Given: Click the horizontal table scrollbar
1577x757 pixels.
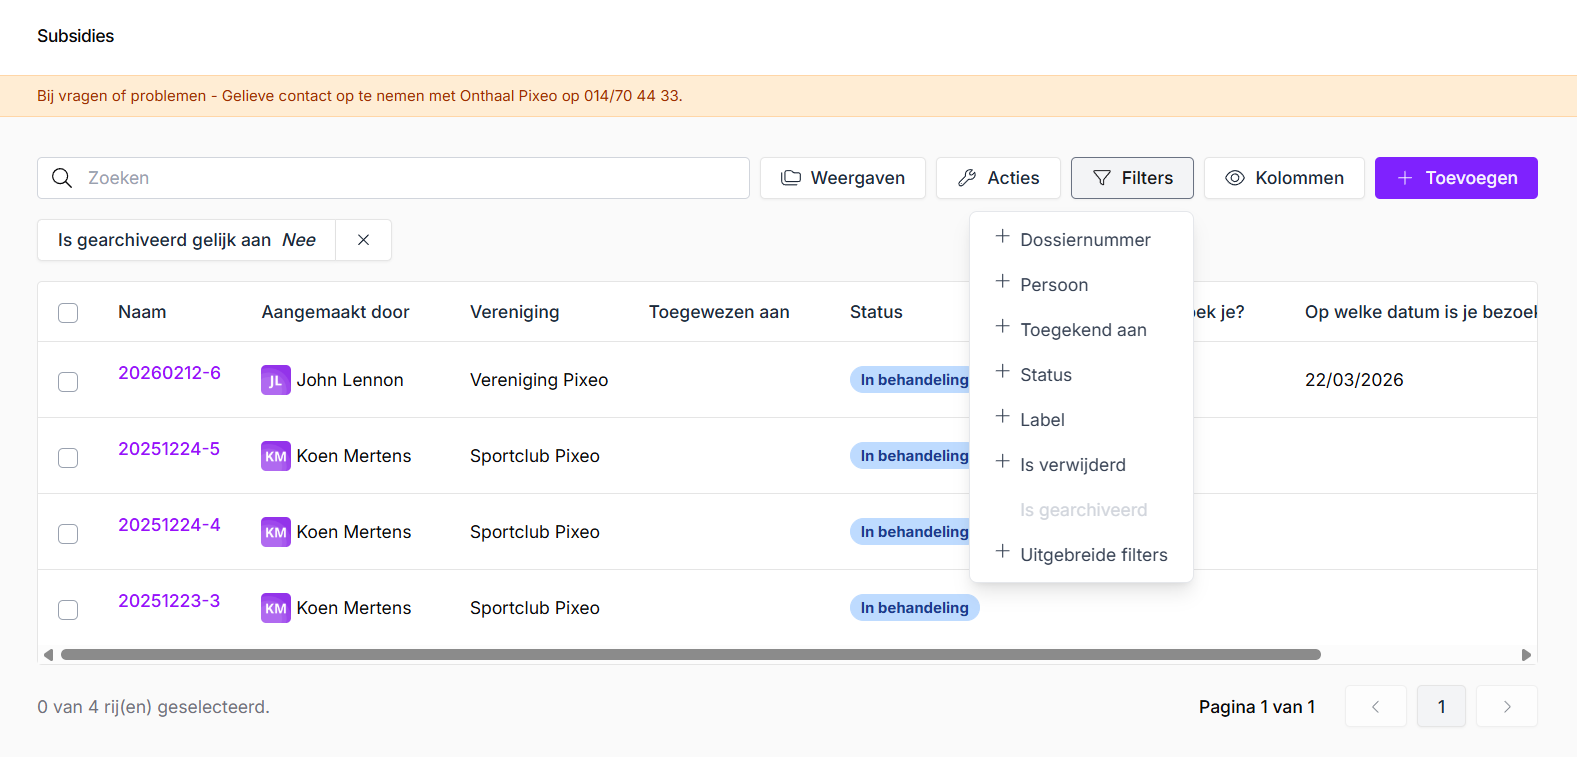Looking at the screenshot, I should tap(690, 655).
